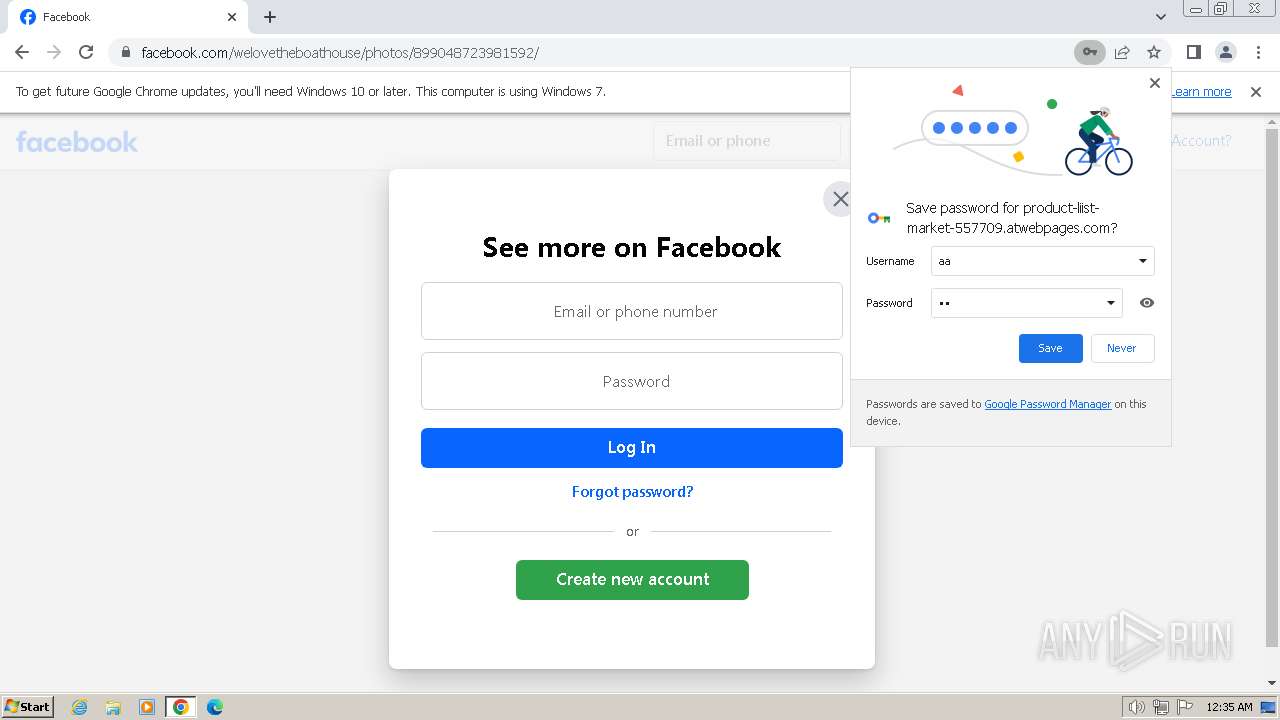The image size is (1280, 720).
Task: Click the Save password button
Action: 1050,348
